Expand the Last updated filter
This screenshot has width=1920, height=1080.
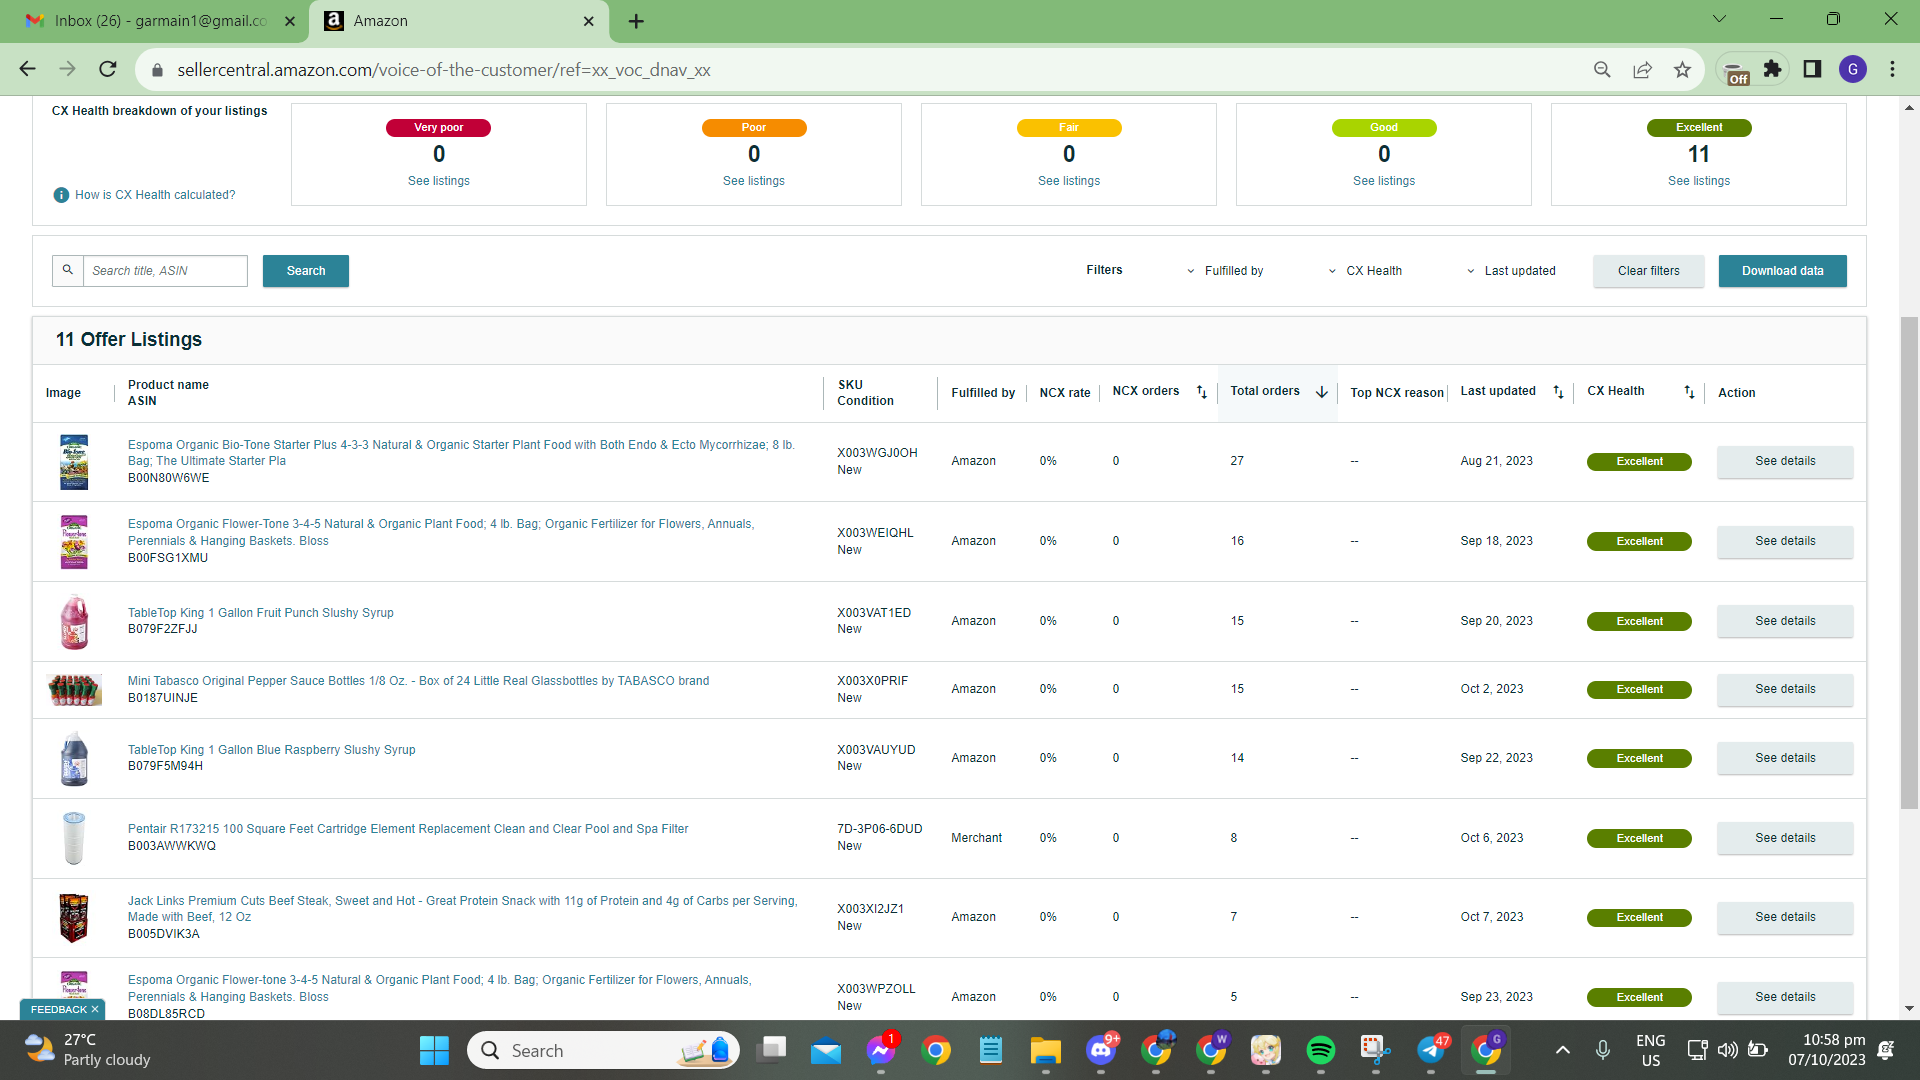(1511, 271)
